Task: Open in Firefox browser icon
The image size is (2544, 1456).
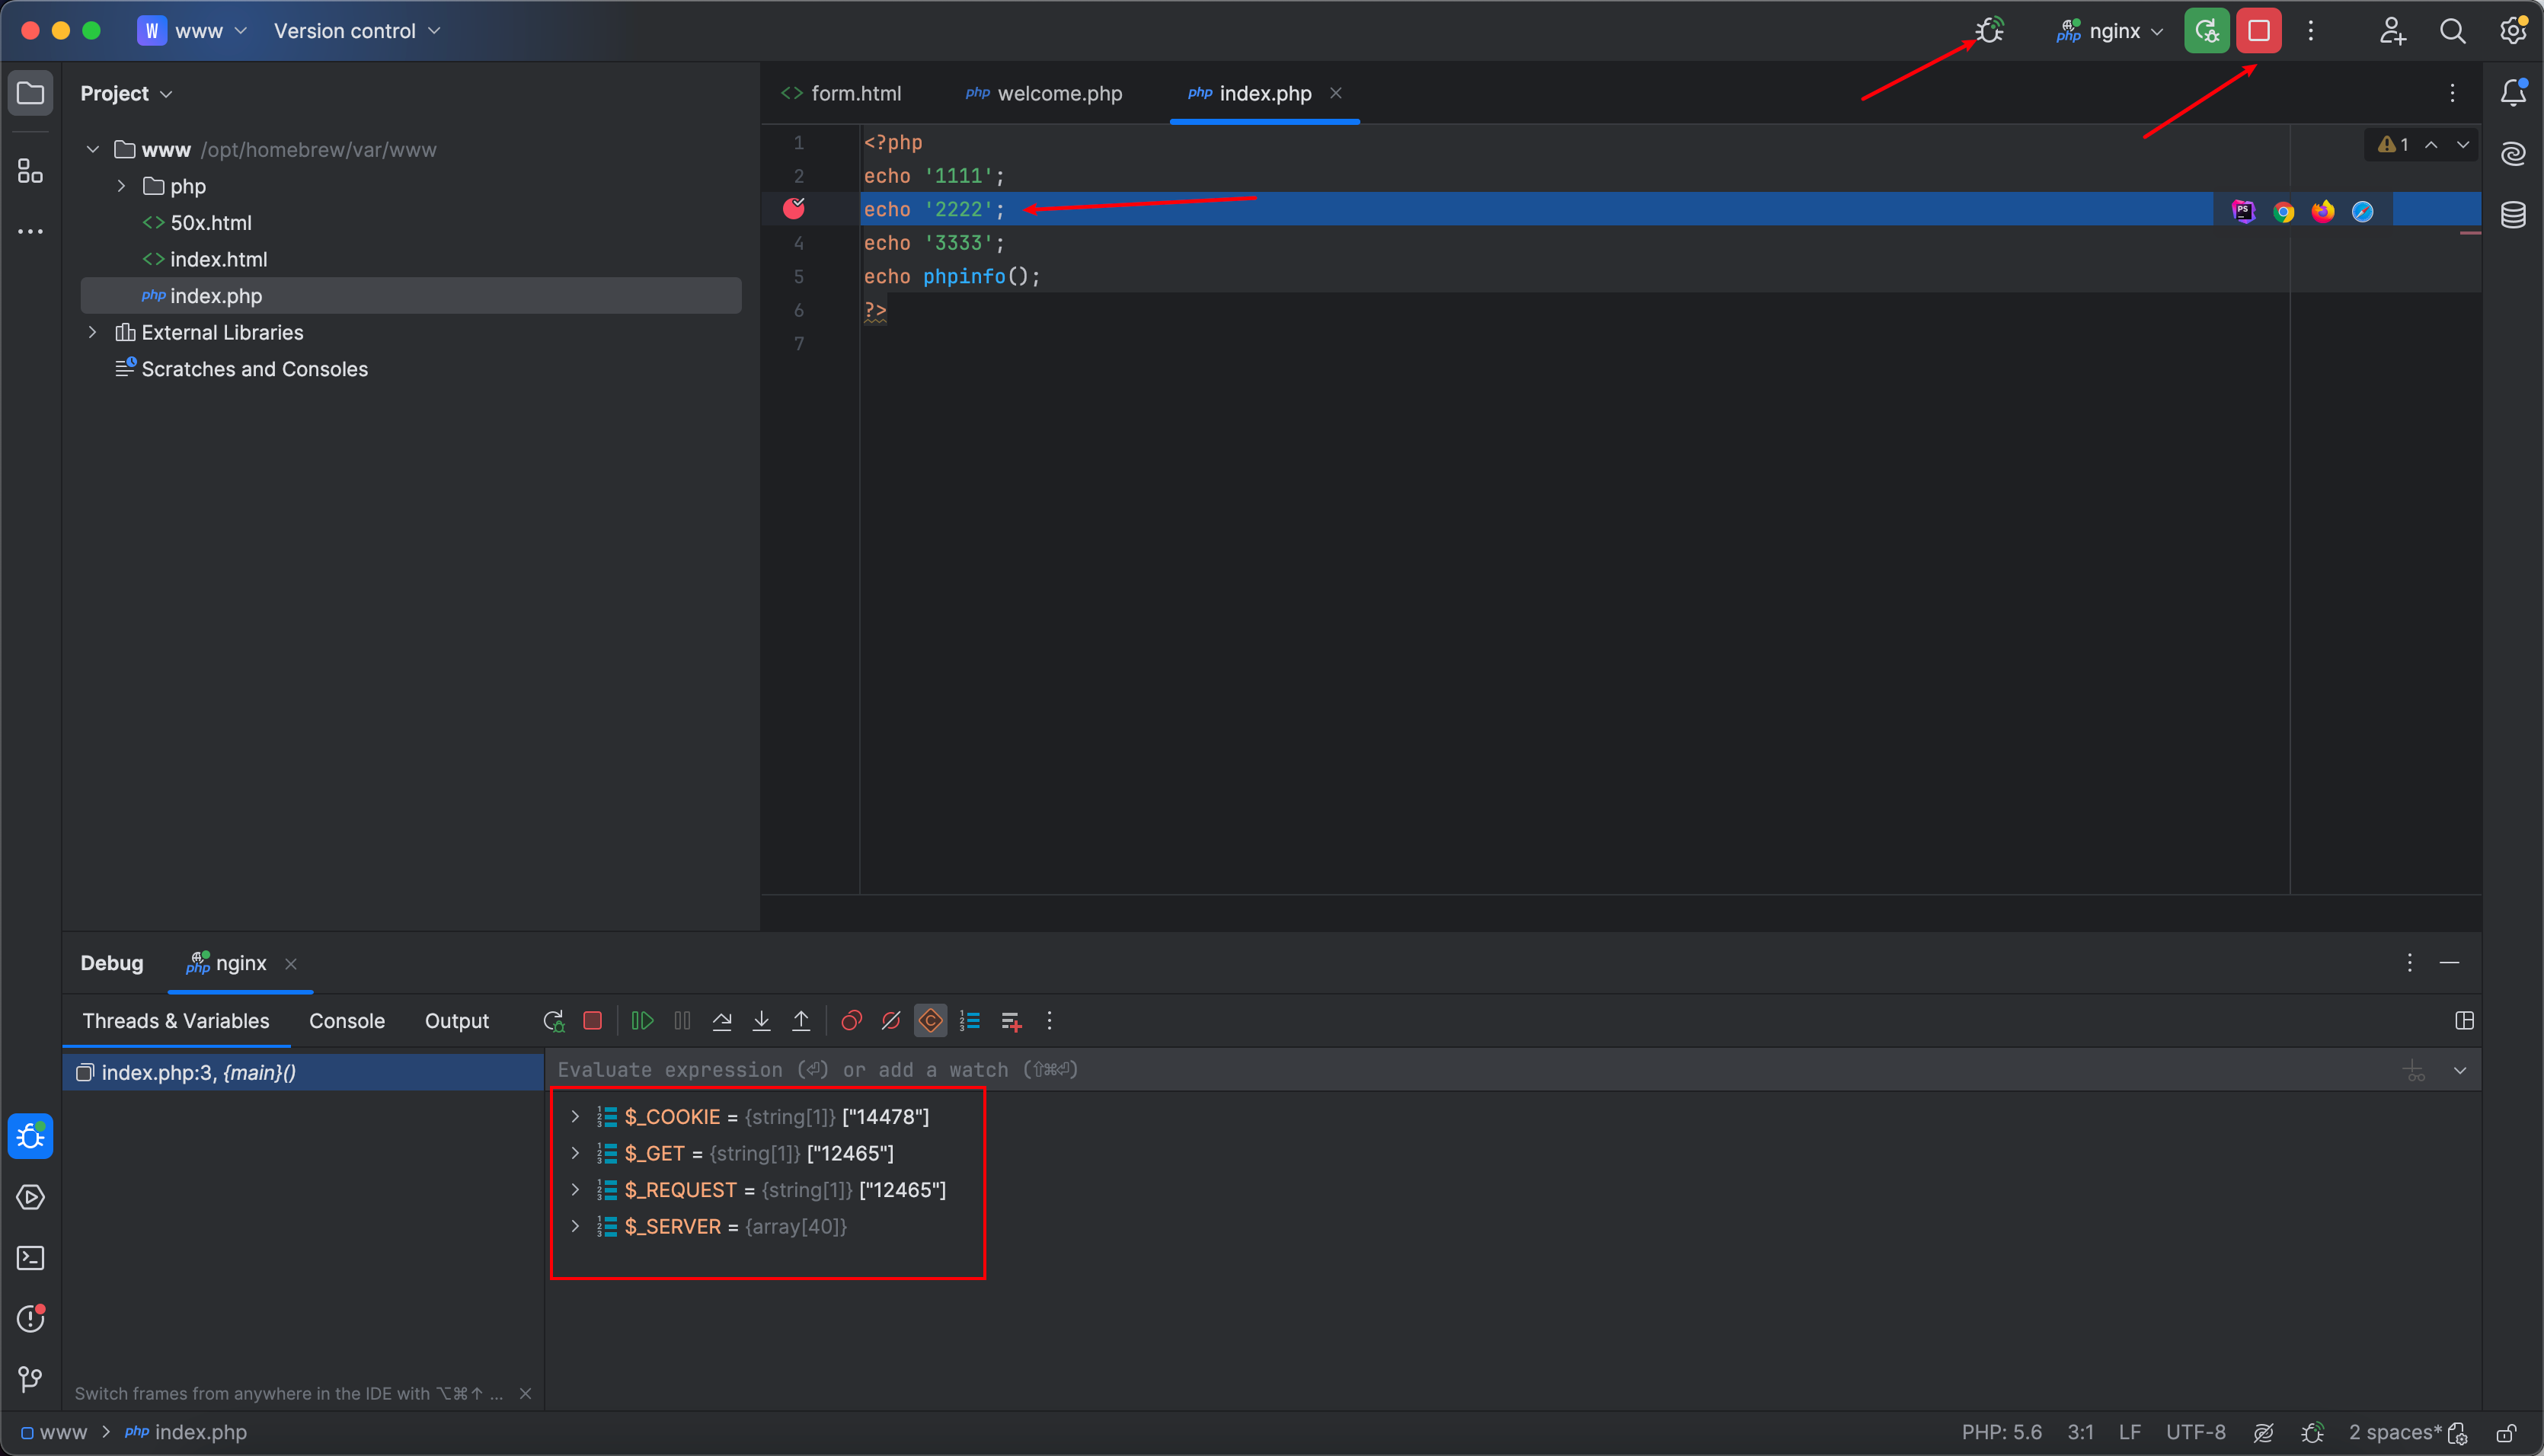Action: pyautogui.click(x=2323, y=211)
